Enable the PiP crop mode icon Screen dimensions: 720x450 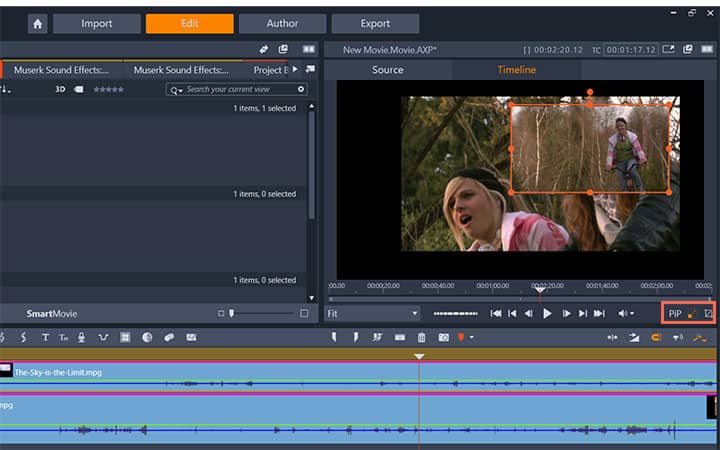[708, 314]
